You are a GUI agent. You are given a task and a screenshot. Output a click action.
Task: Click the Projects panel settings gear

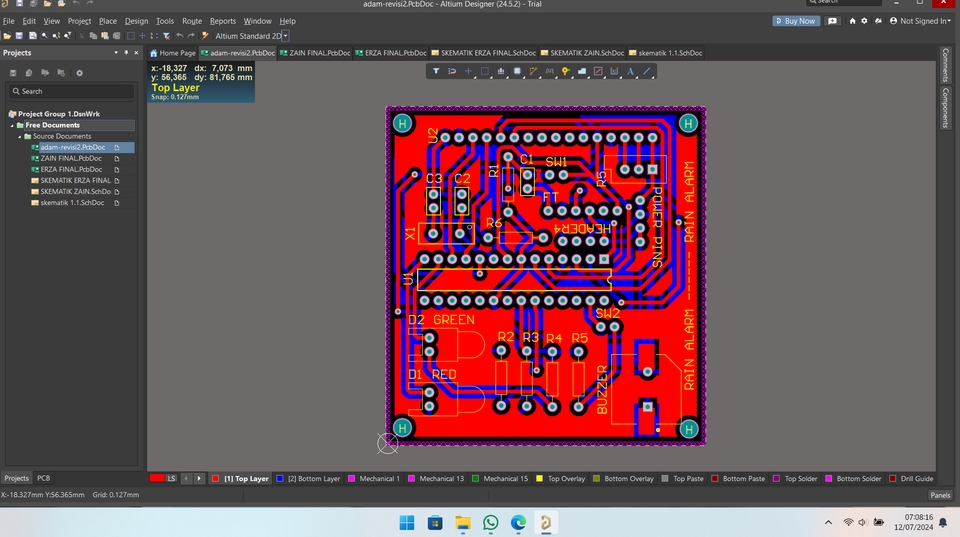click(x=79, y=73)
